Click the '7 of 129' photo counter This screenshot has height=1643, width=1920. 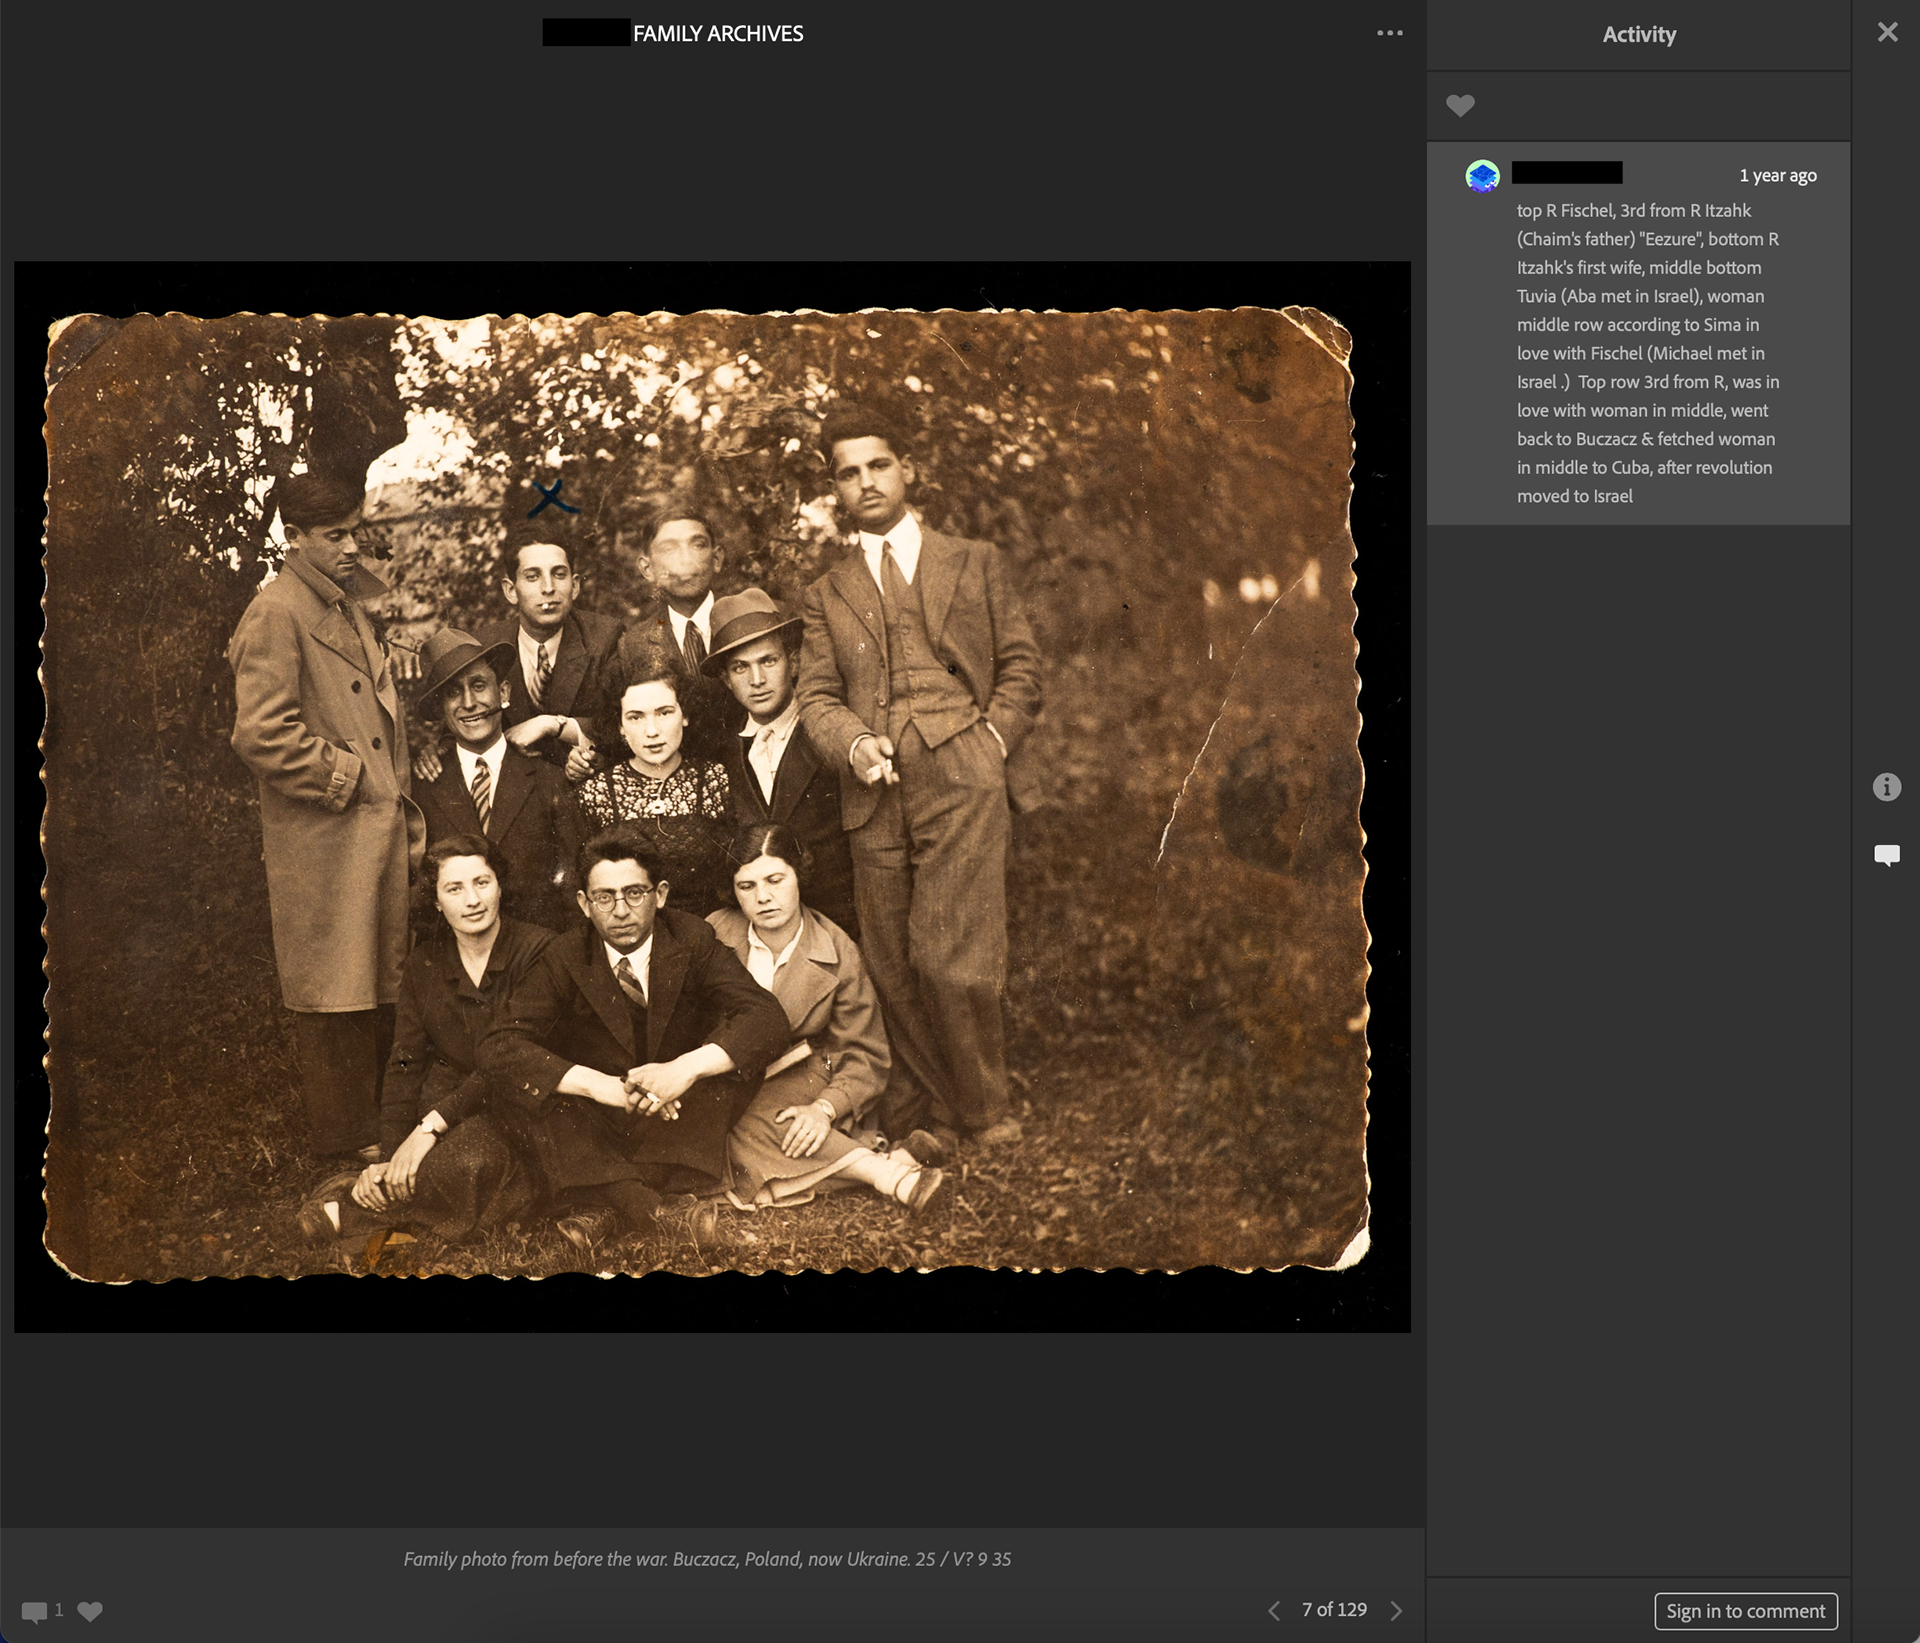1334,1609
